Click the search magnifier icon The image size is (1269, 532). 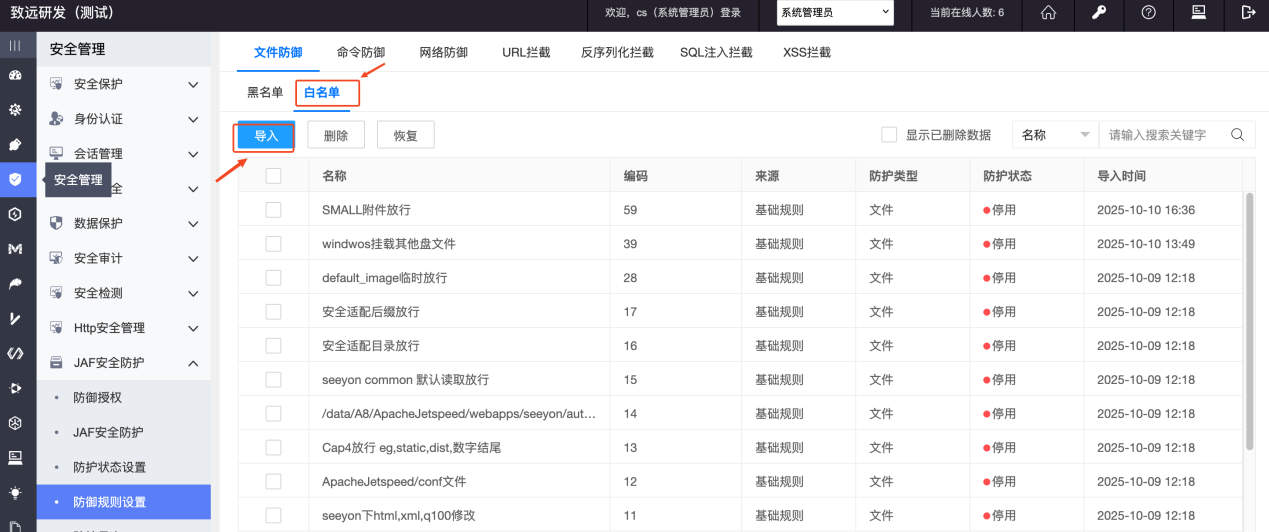pos(1237,135)
